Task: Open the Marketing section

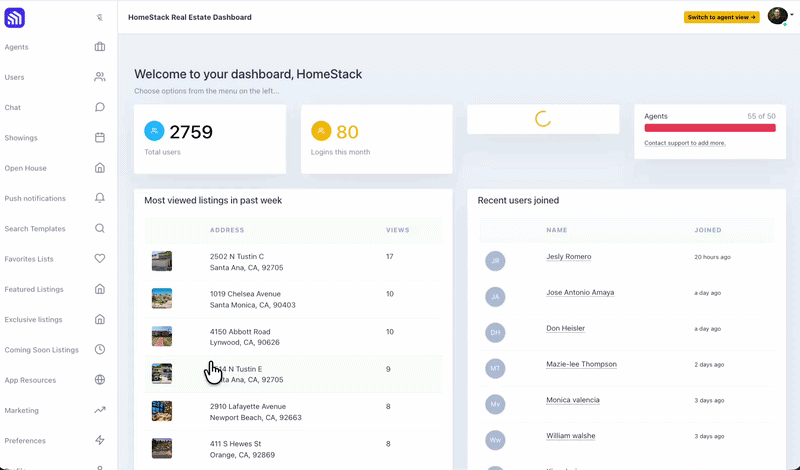Action: click(21, 410)
